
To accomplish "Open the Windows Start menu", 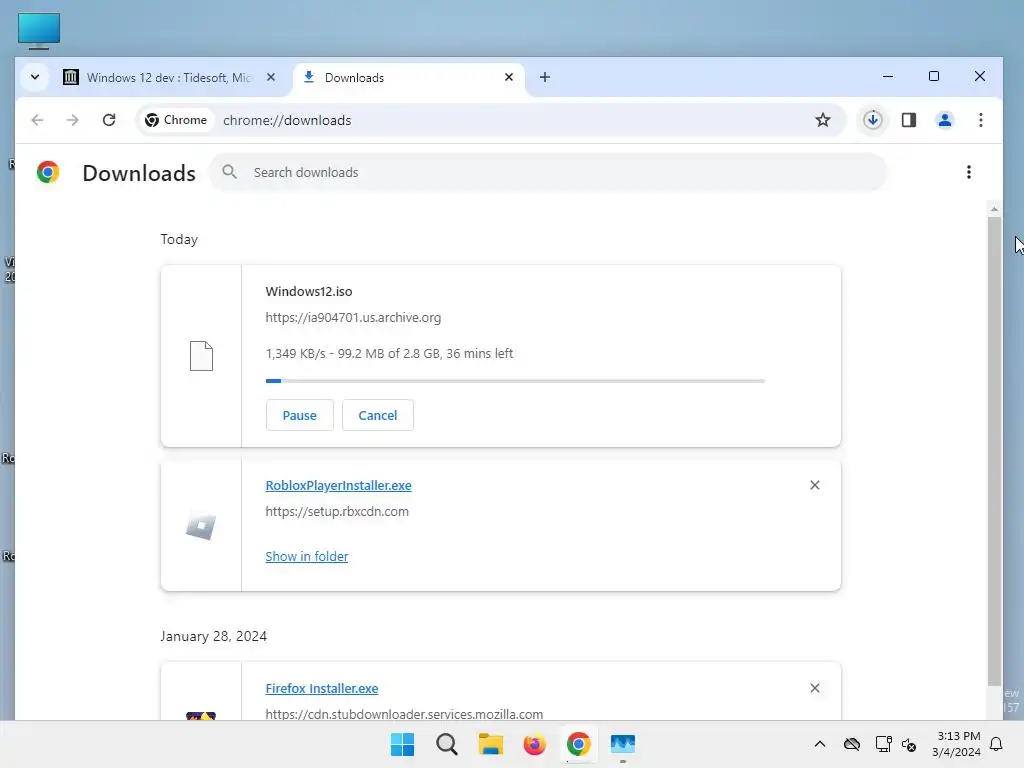I will click(x=402, y=744).
